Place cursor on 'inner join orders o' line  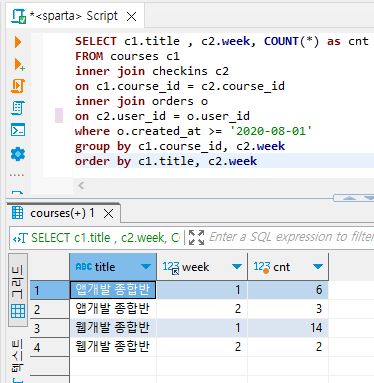(x=141, y=101)
